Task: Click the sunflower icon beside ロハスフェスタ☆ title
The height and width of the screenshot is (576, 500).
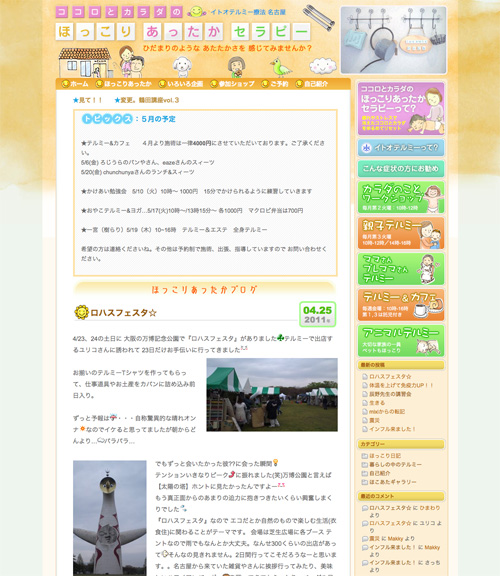Action: [81, 312]
